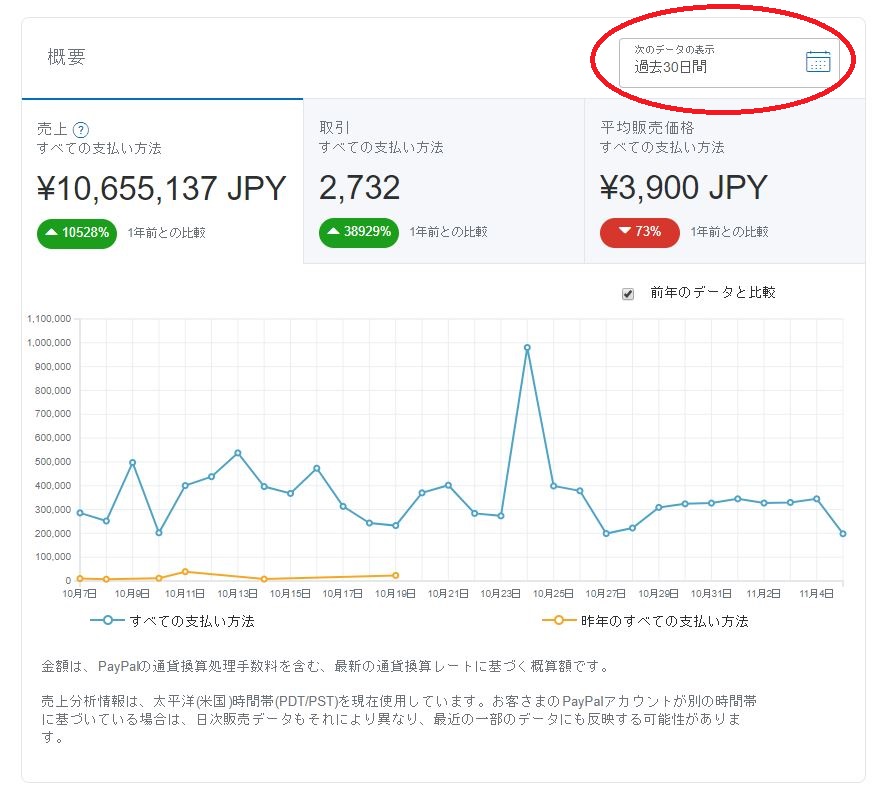Click the 10月7日 axis label
The width and height of the screenshot is (882, 794).
point(80,593)
